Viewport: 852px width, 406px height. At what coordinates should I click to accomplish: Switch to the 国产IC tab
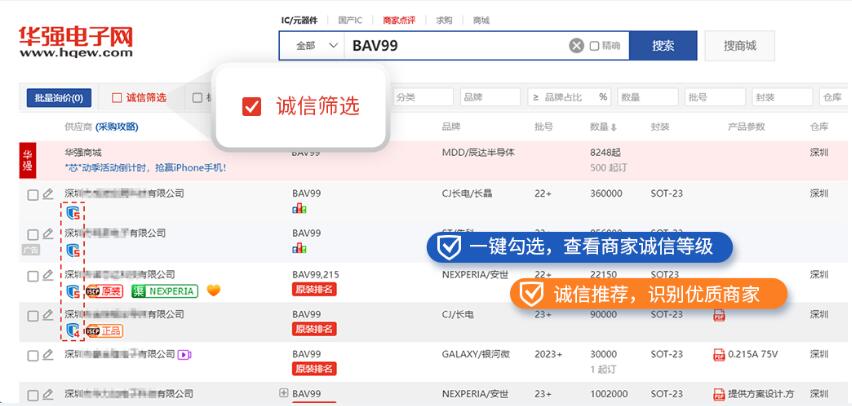[350, 20]
